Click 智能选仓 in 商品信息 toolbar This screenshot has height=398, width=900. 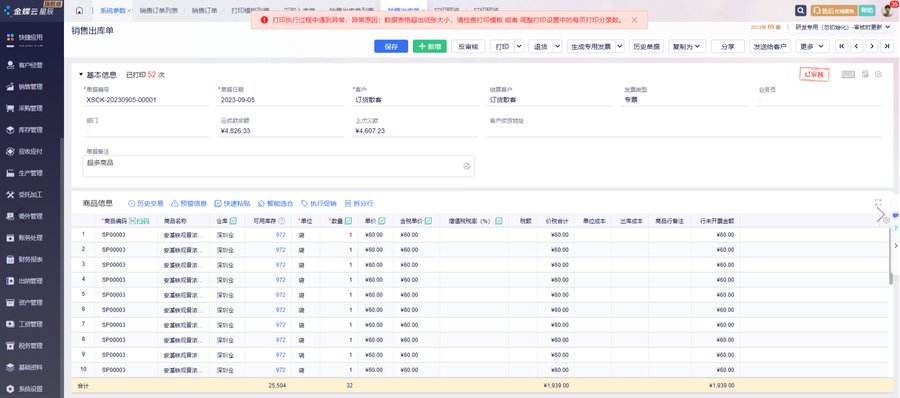[276, 203]
